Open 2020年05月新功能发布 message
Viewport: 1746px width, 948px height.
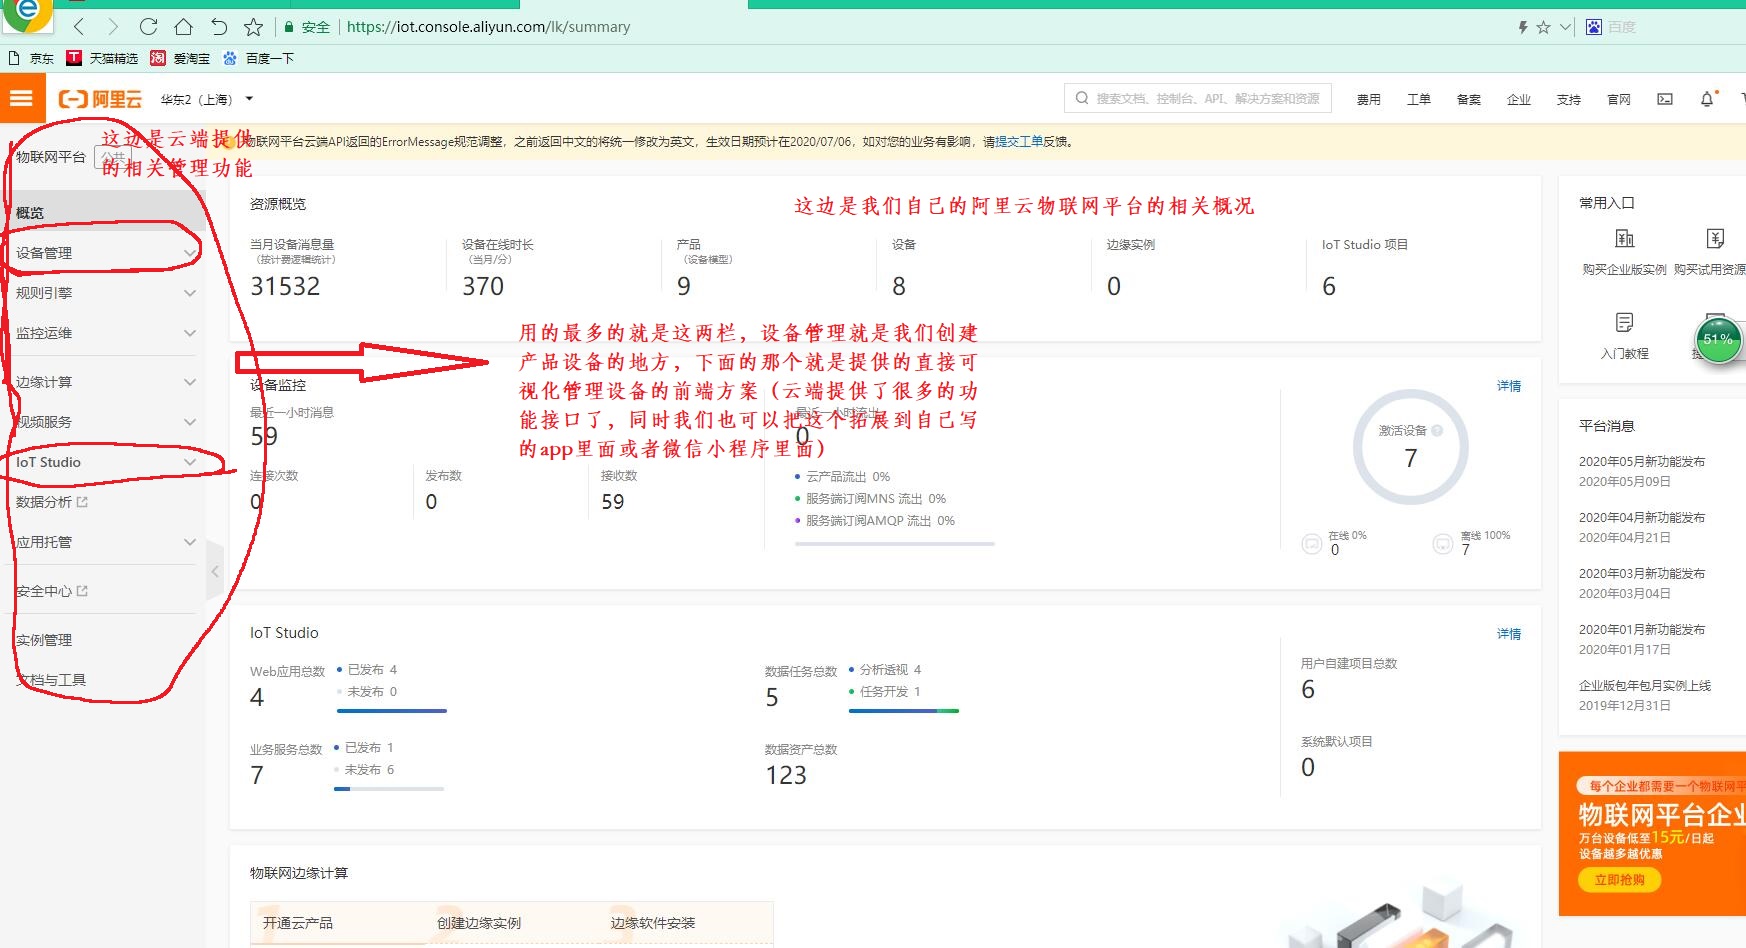coord(1641,462)
